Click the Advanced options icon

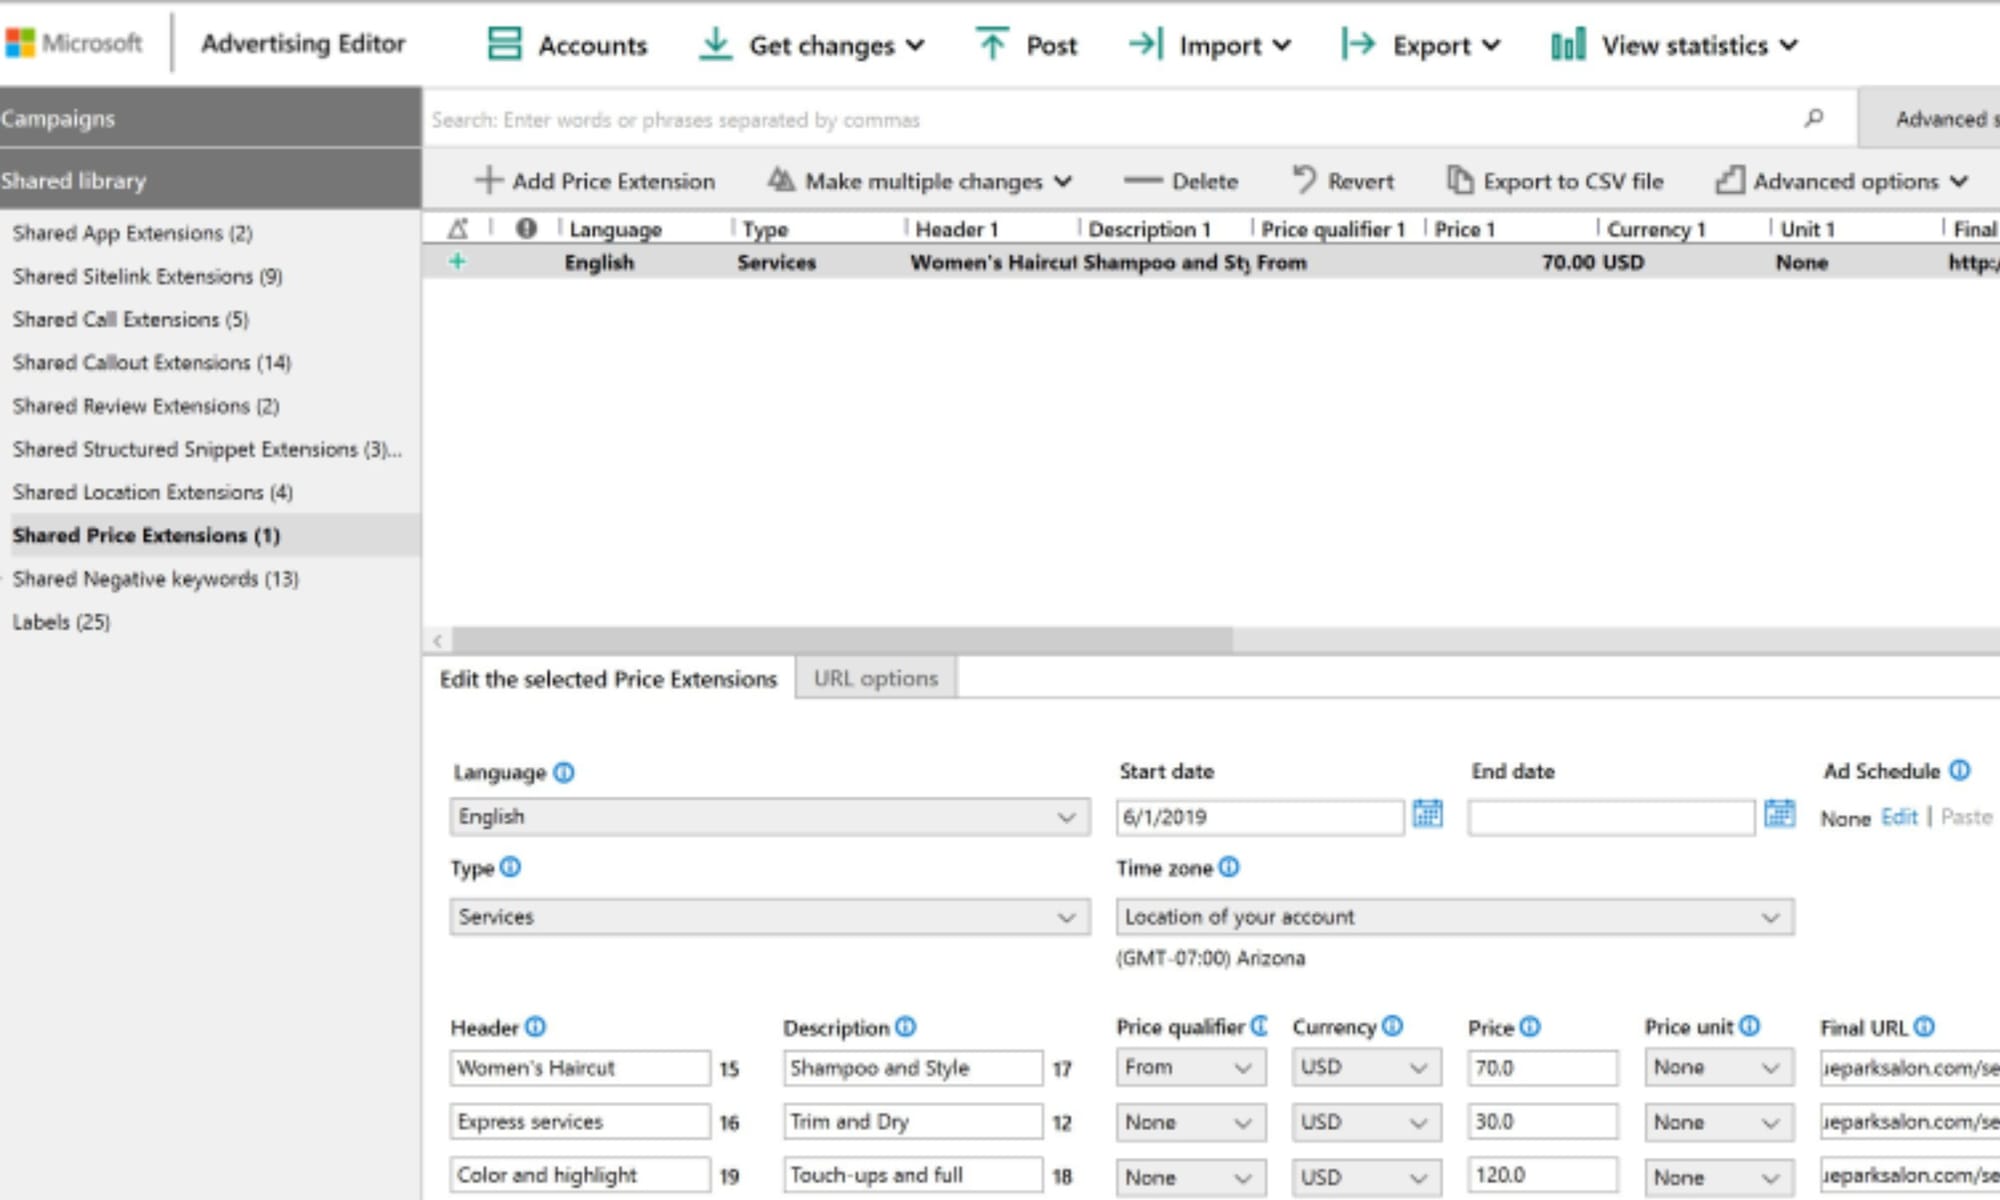(1730, 180)
